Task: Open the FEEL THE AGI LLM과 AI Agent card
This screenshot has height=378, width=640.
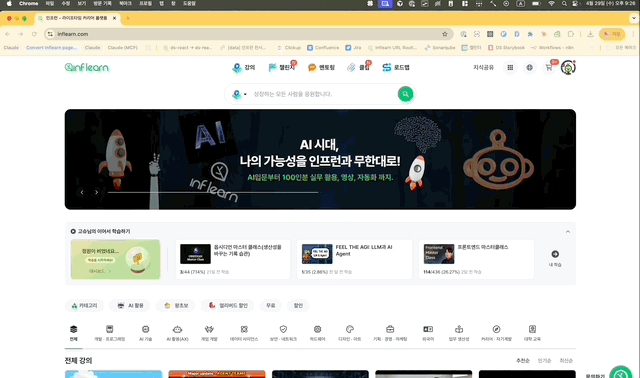Action: coord(354,259)
